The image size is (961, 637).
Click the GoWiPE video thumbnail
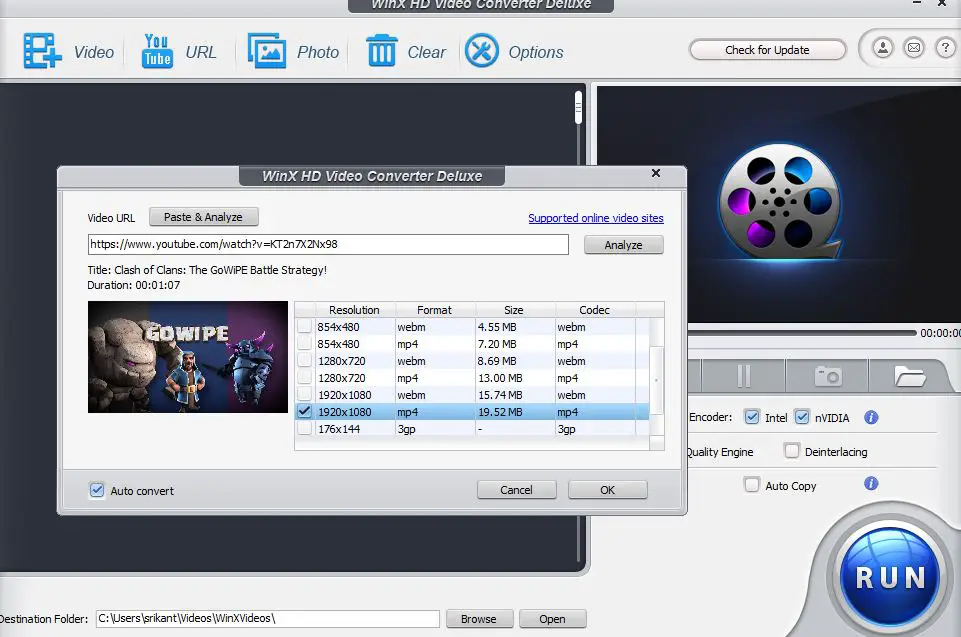[188, 357]
